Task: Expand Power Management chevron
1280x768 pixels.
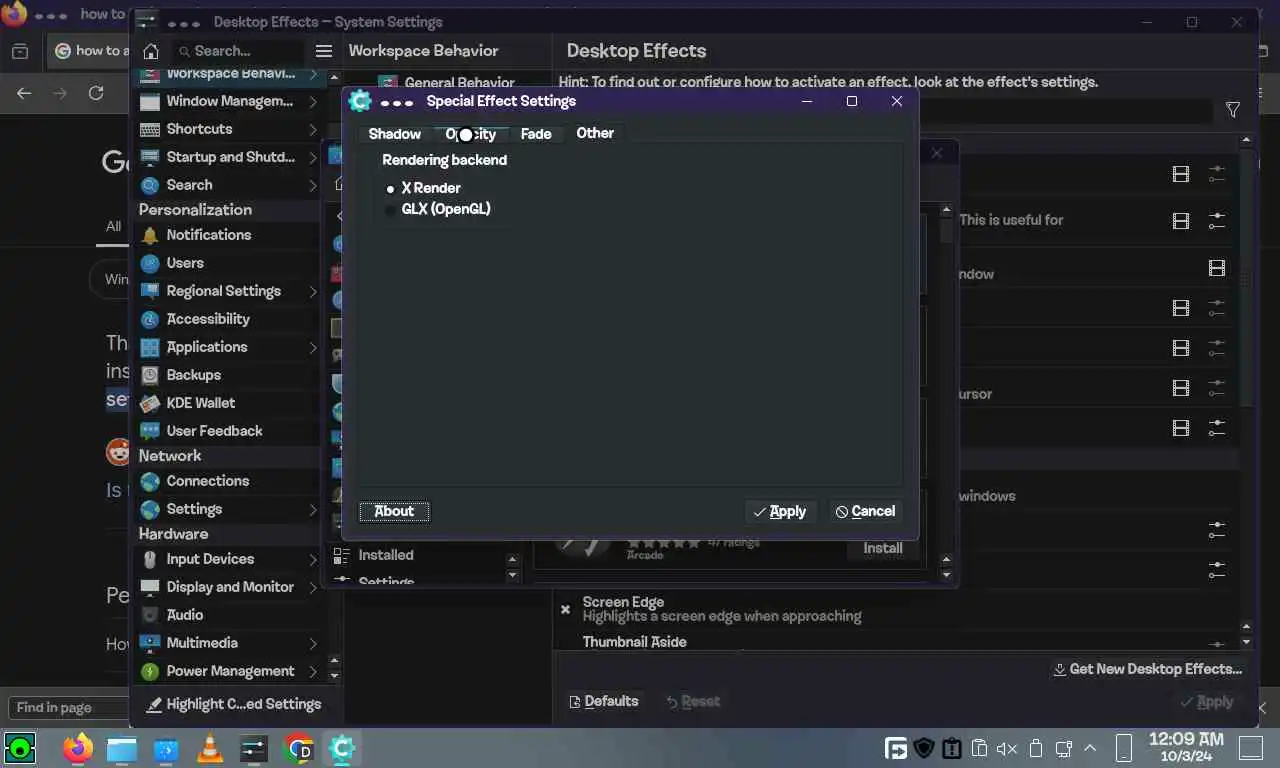Action: coord(313,672)
